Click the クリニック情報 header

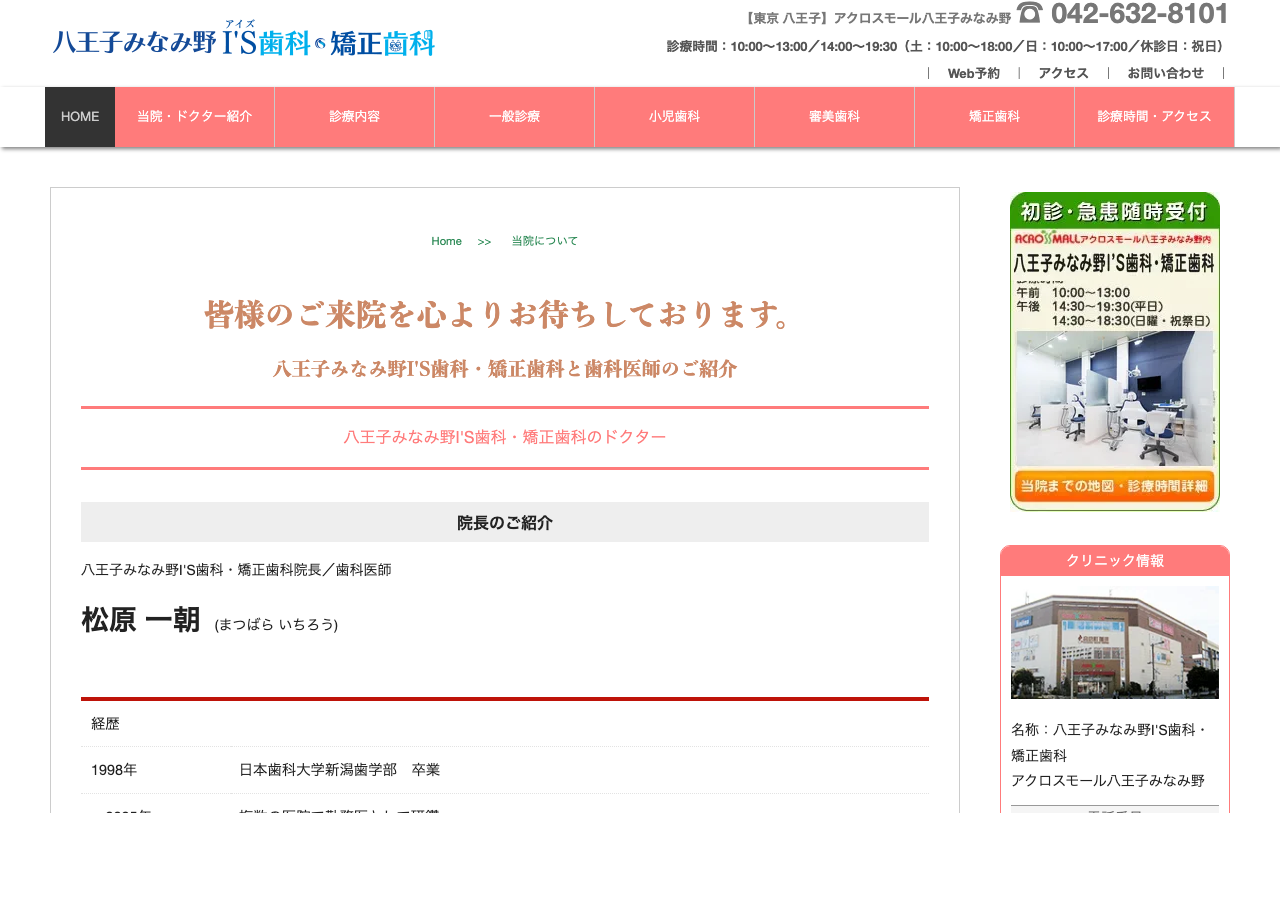coord(1115,561)
